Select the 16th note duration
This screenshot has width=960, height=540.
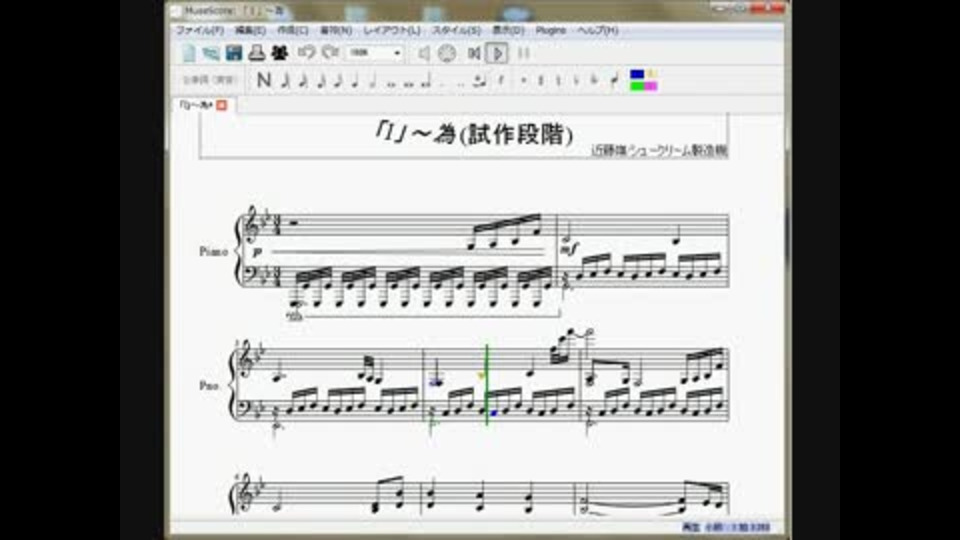(x=321, y=80)
